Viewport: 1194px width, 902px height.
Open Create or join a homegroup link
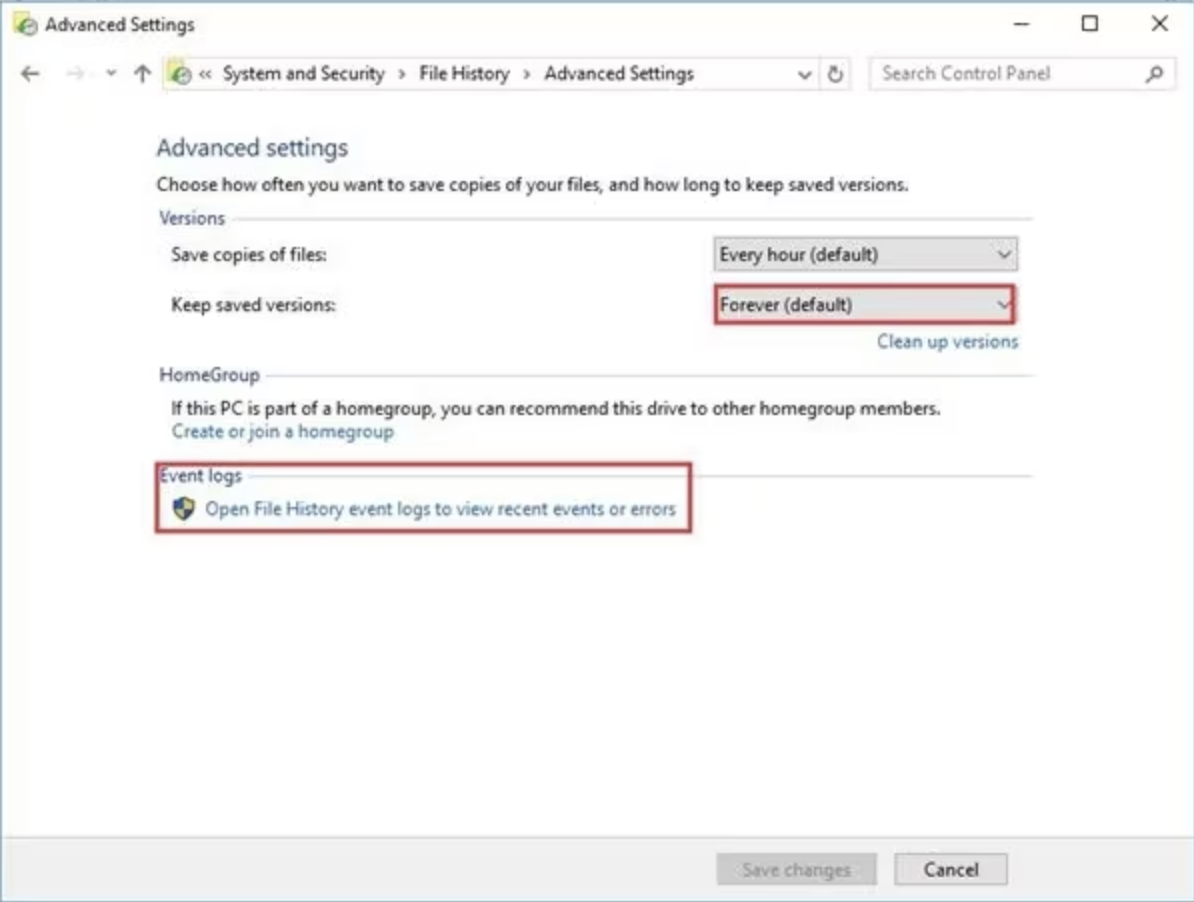[x=283, y=432]
